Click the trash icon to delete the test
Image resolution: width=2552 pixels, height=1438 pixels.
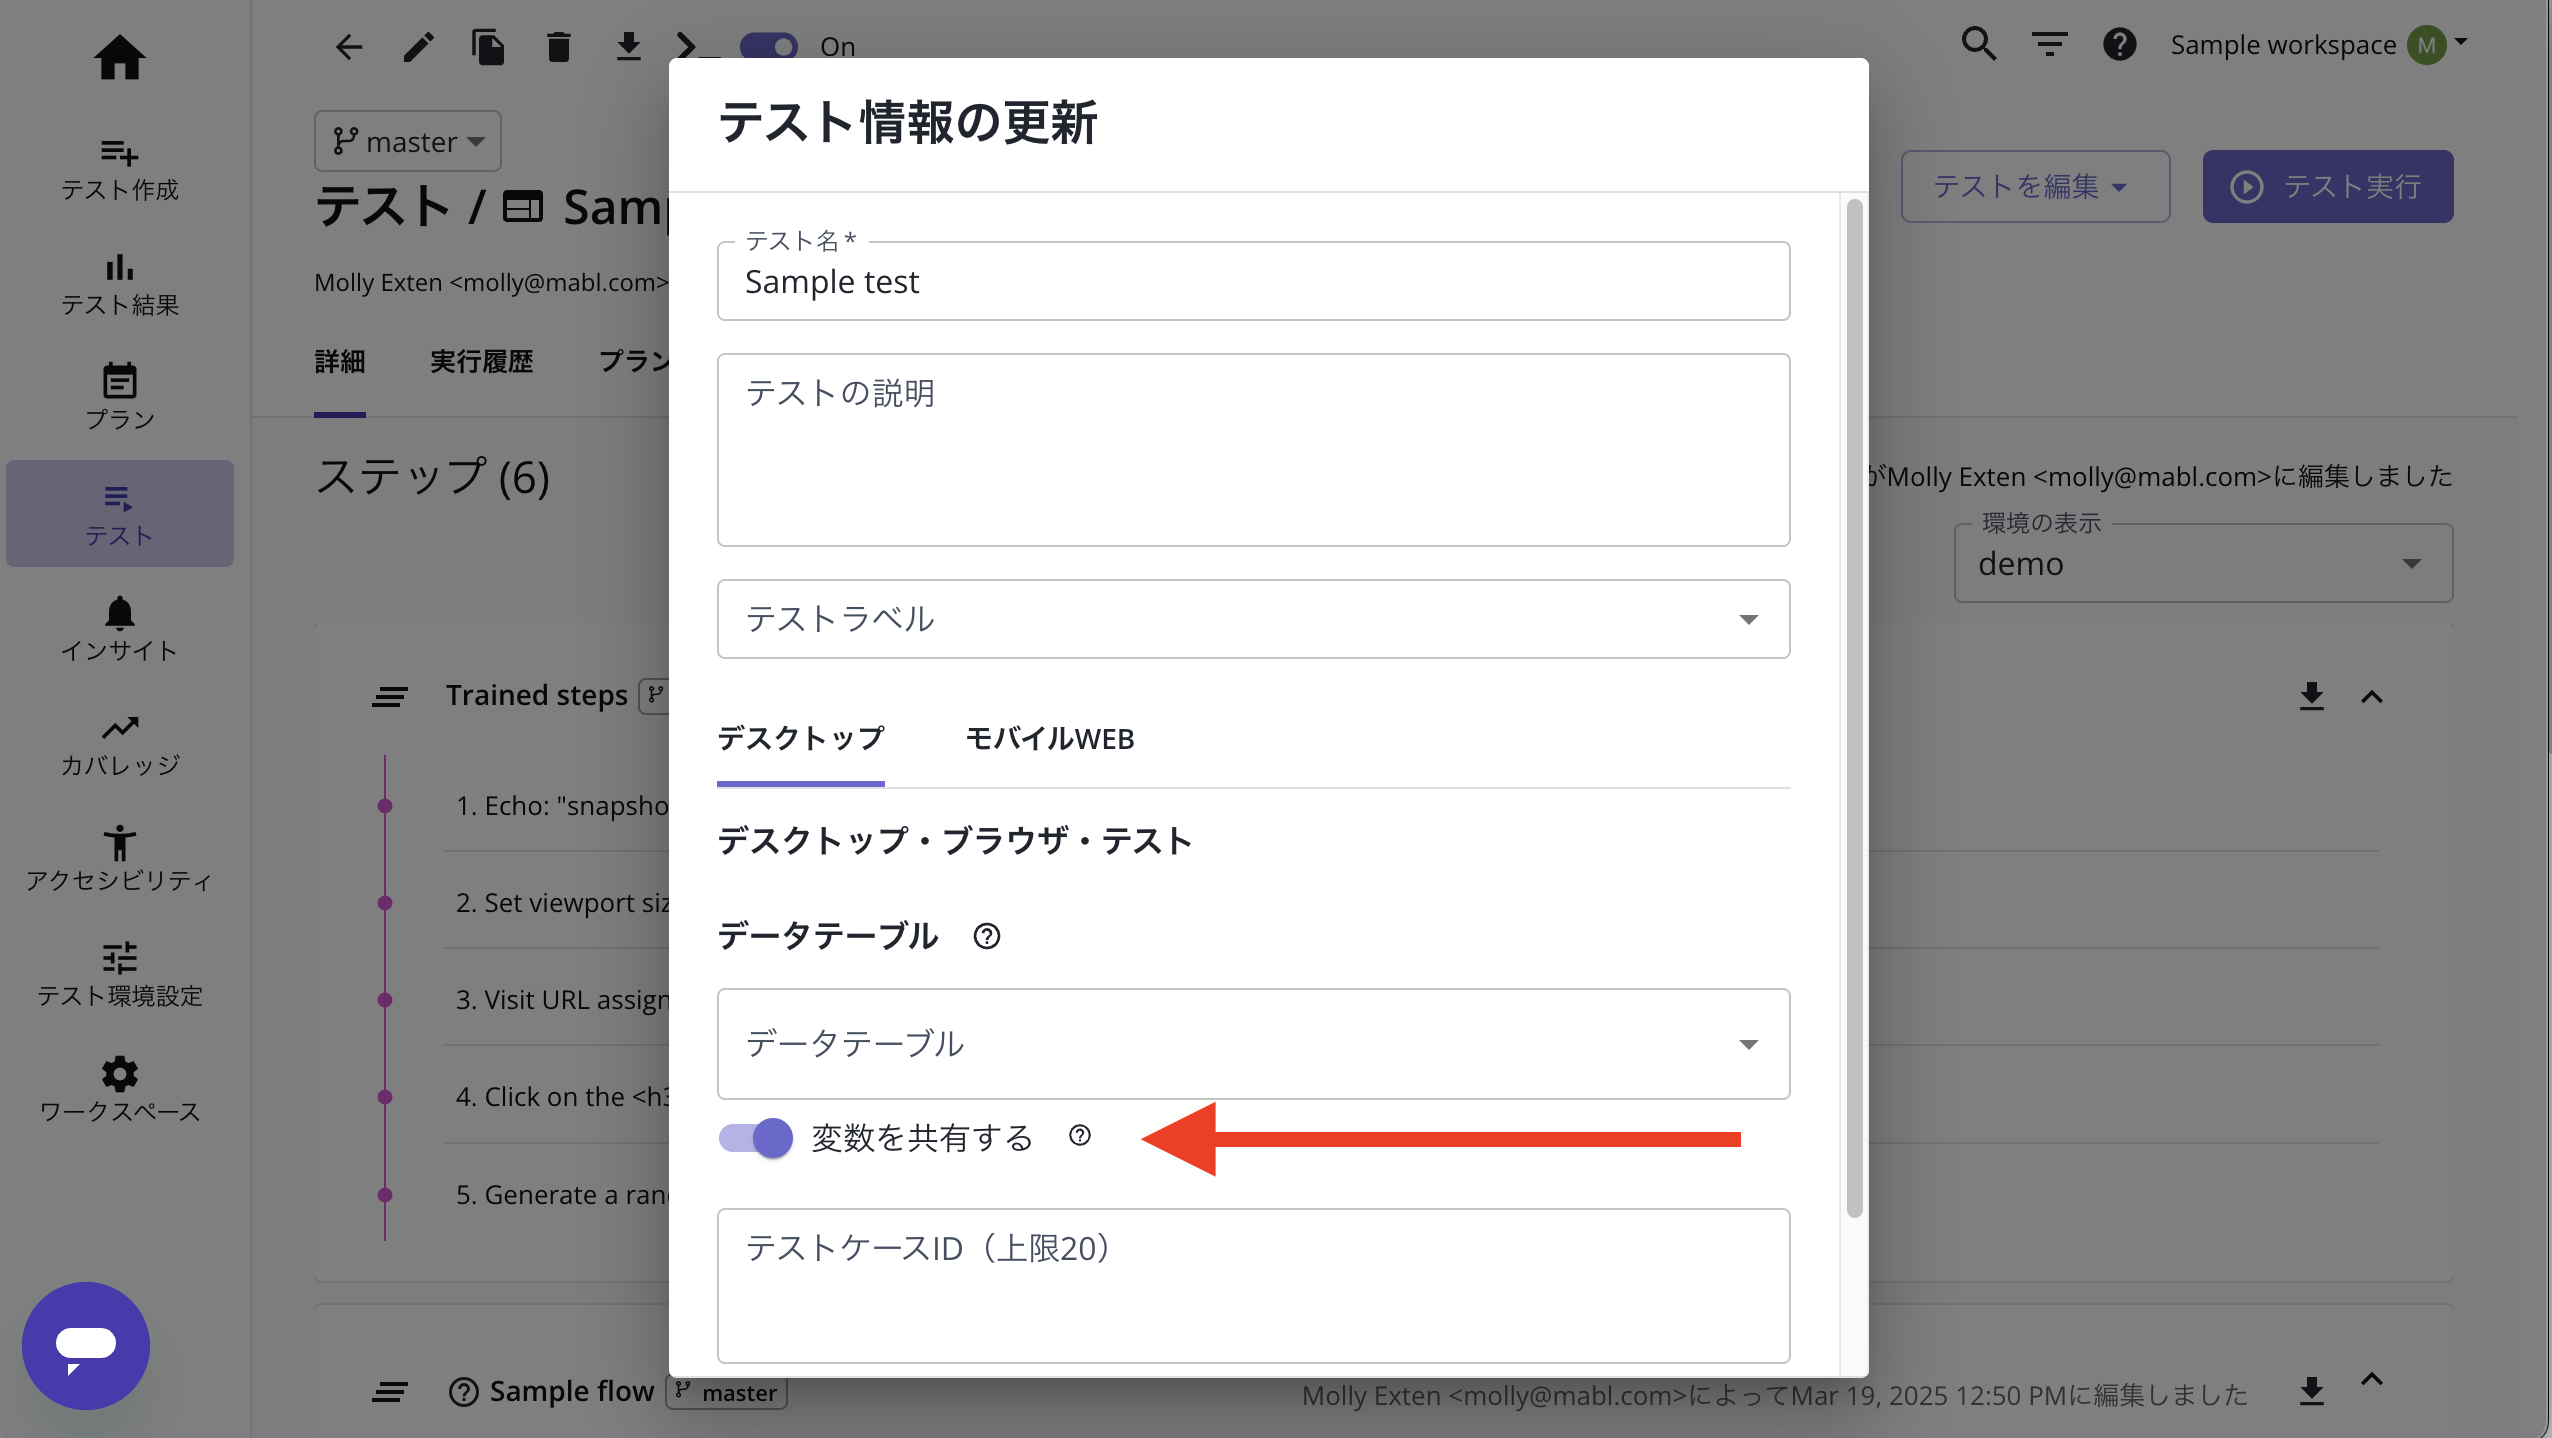558,46
